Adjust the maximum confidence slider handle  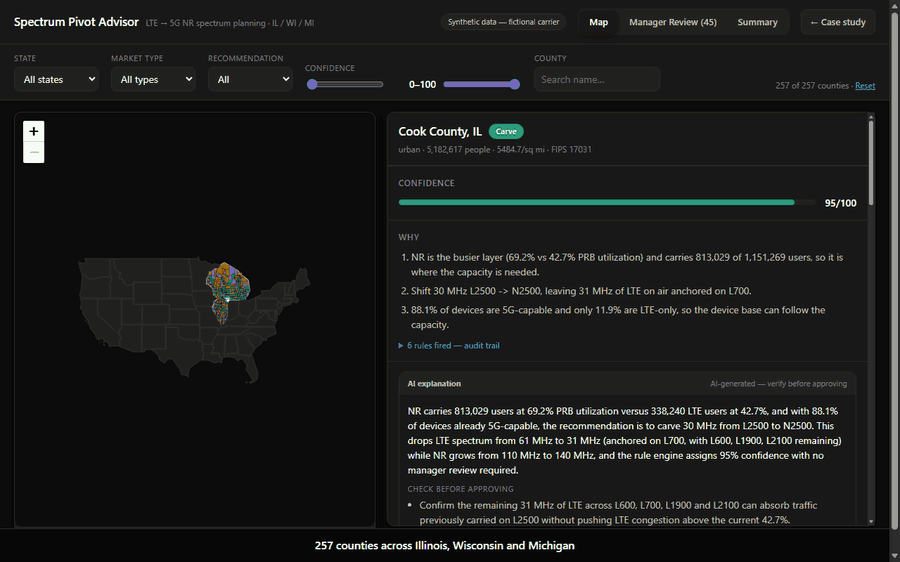(515, 84)
